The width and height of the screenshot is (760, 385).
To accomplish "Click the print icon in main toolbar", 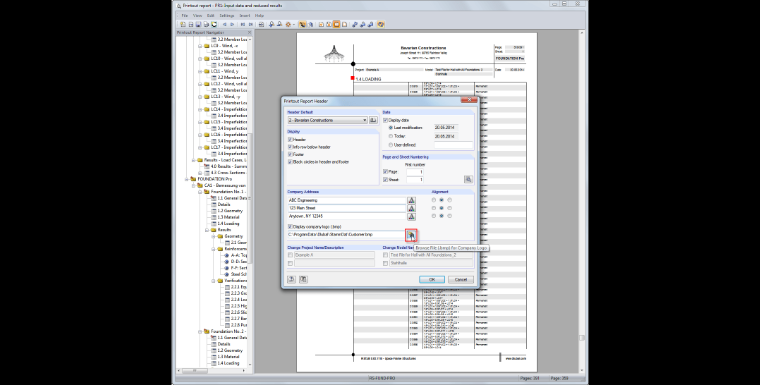I will (x=206, y=24).
